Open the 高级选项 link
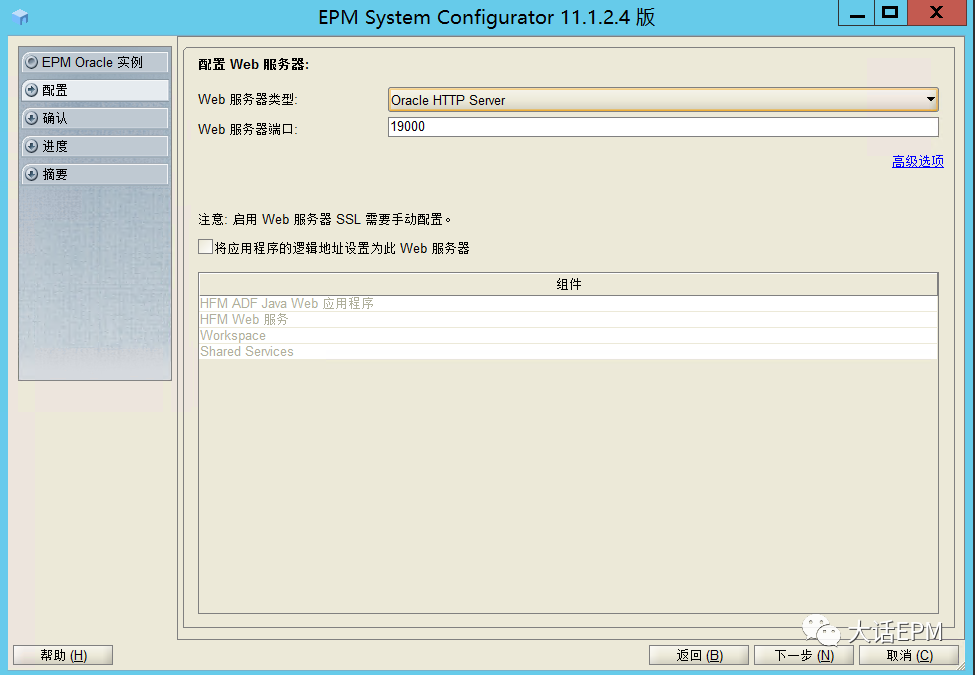This screenshot has height=675, width=975. (918, 161)
